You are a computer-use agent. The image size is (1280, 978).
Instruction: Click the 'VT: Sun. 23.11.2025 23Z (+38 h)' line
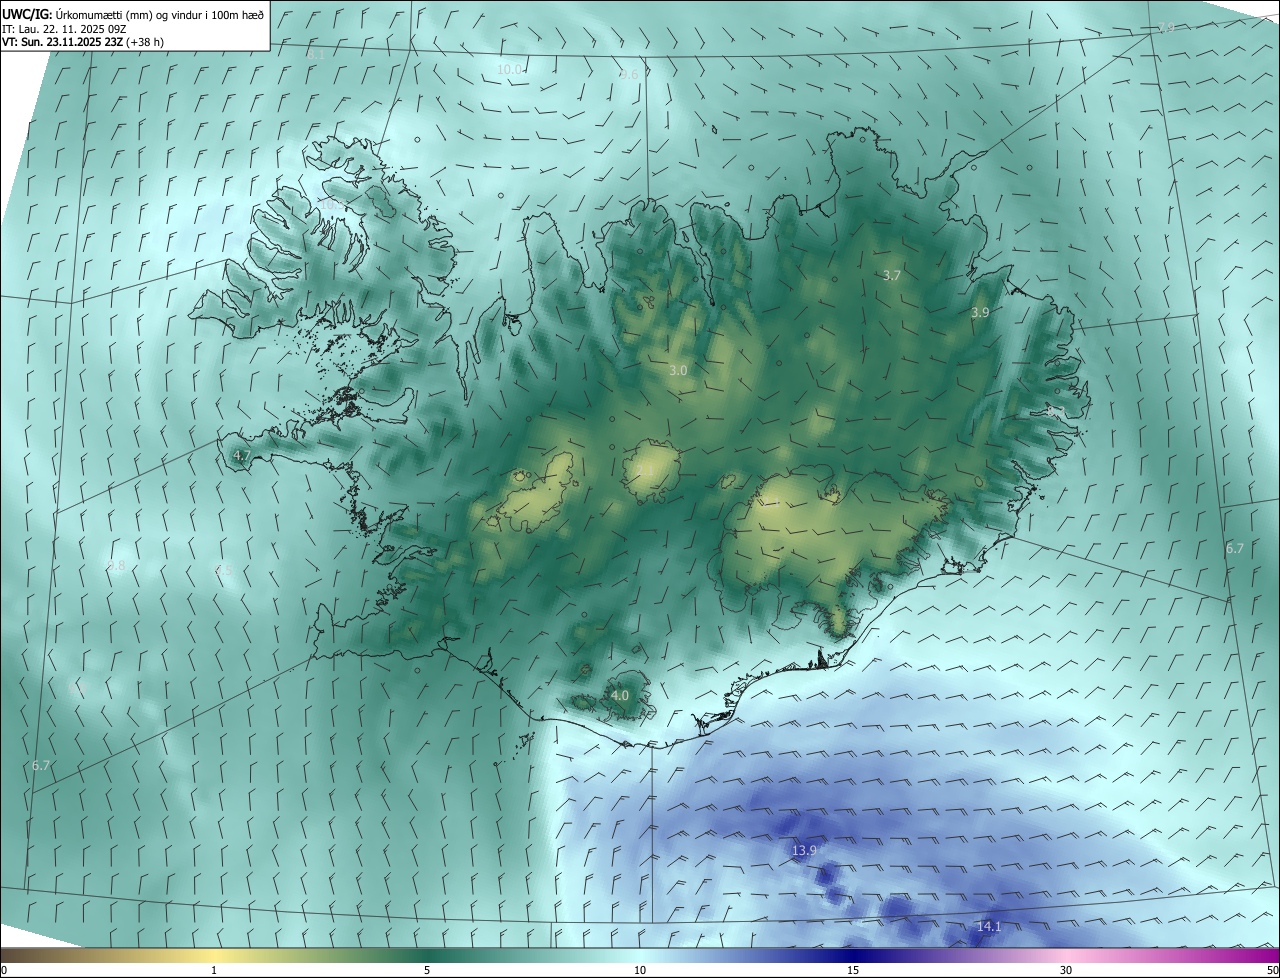[x=83, y=43]
